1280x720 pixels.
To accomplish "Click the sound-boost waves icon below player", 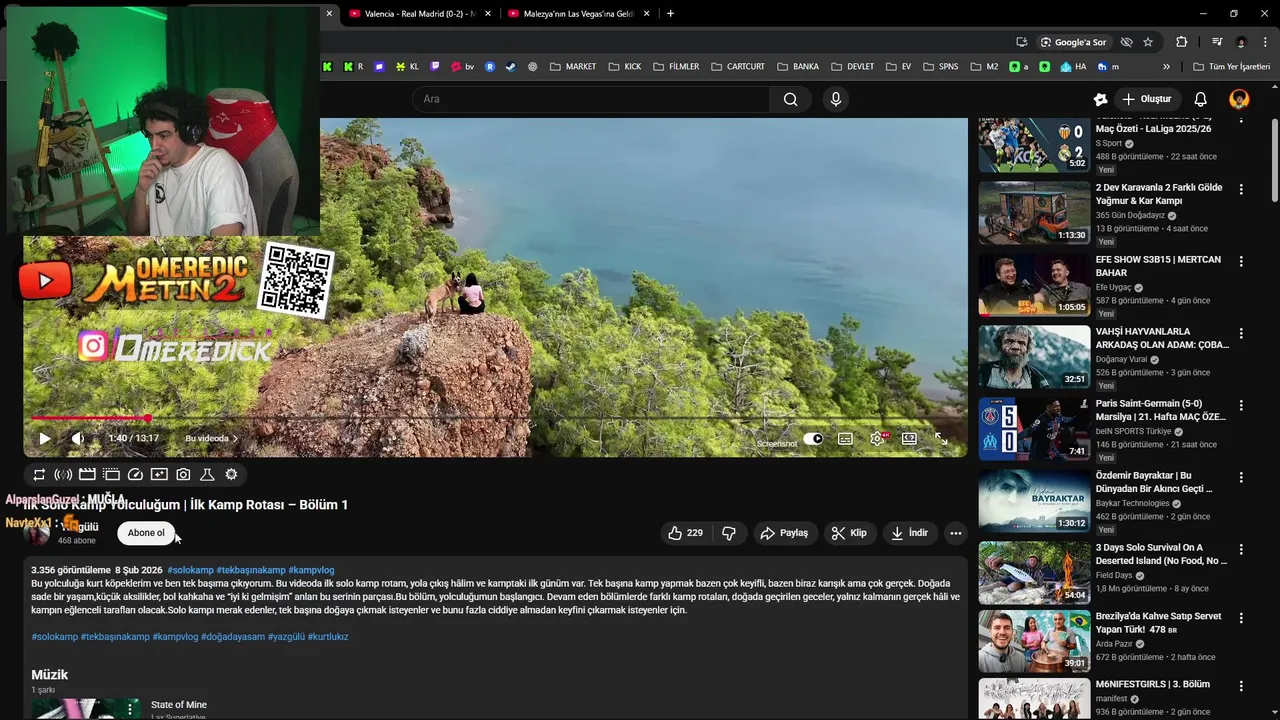I will [x=63, y=475].
